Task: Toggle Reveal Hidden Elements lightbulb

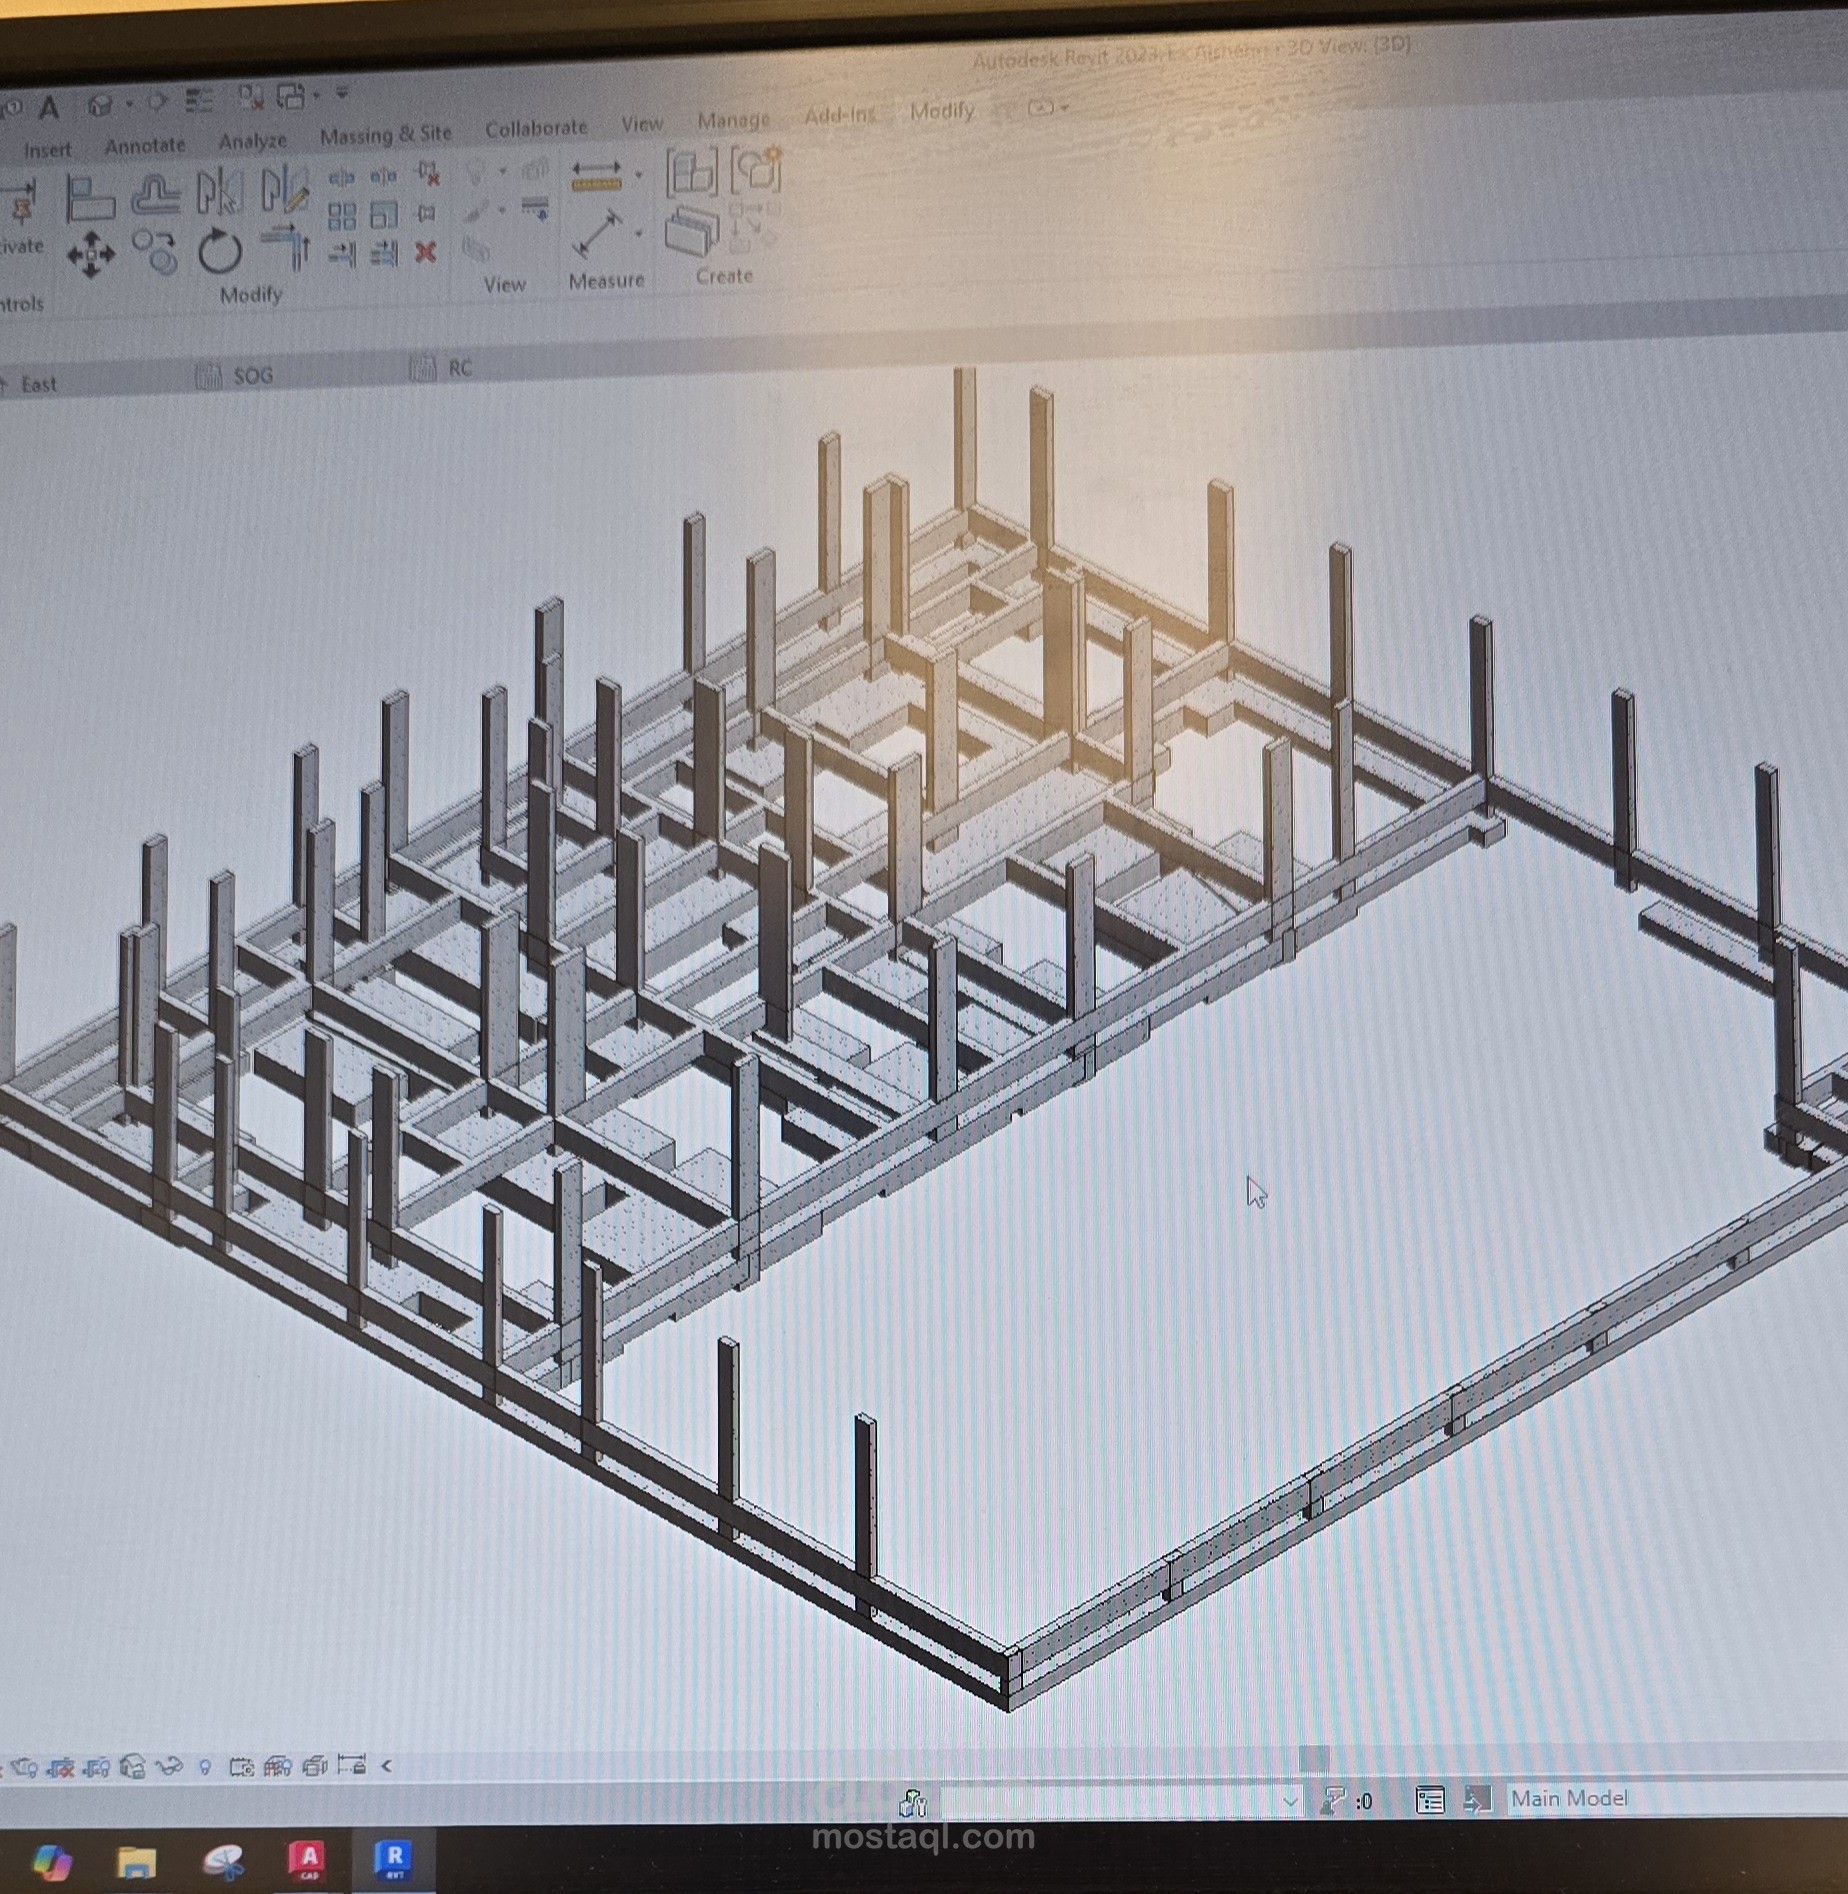Action: [205, 1767]
